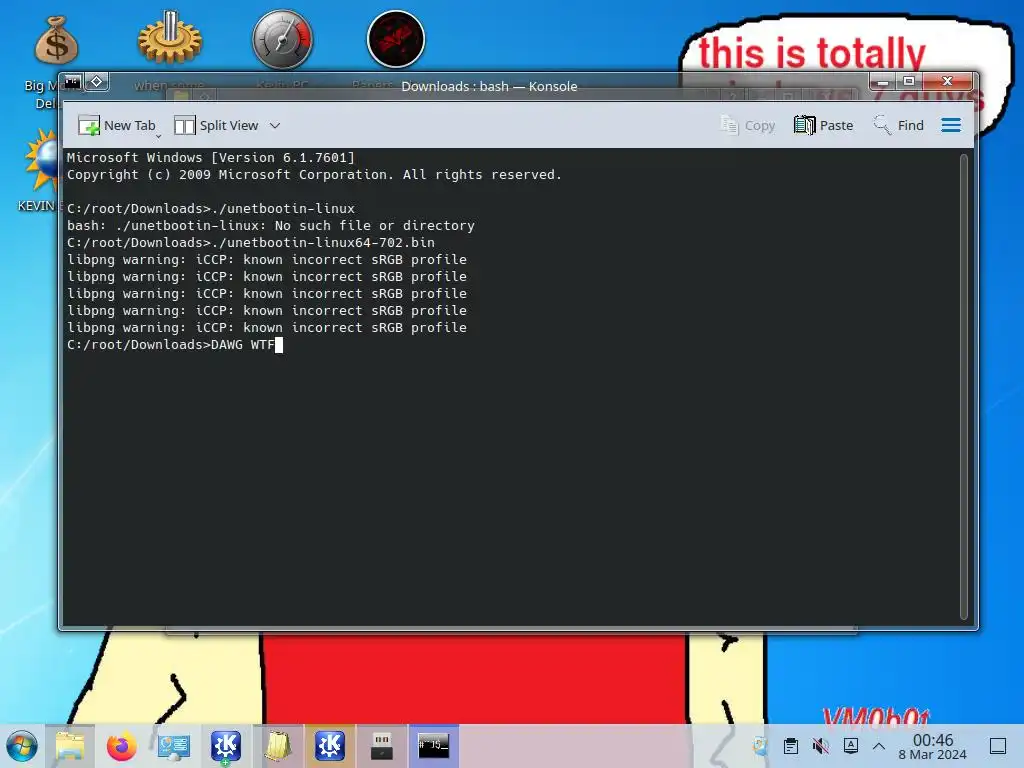Maximize the Konsole window
This screenshot has width=1024, height=768.
point(908,82)
